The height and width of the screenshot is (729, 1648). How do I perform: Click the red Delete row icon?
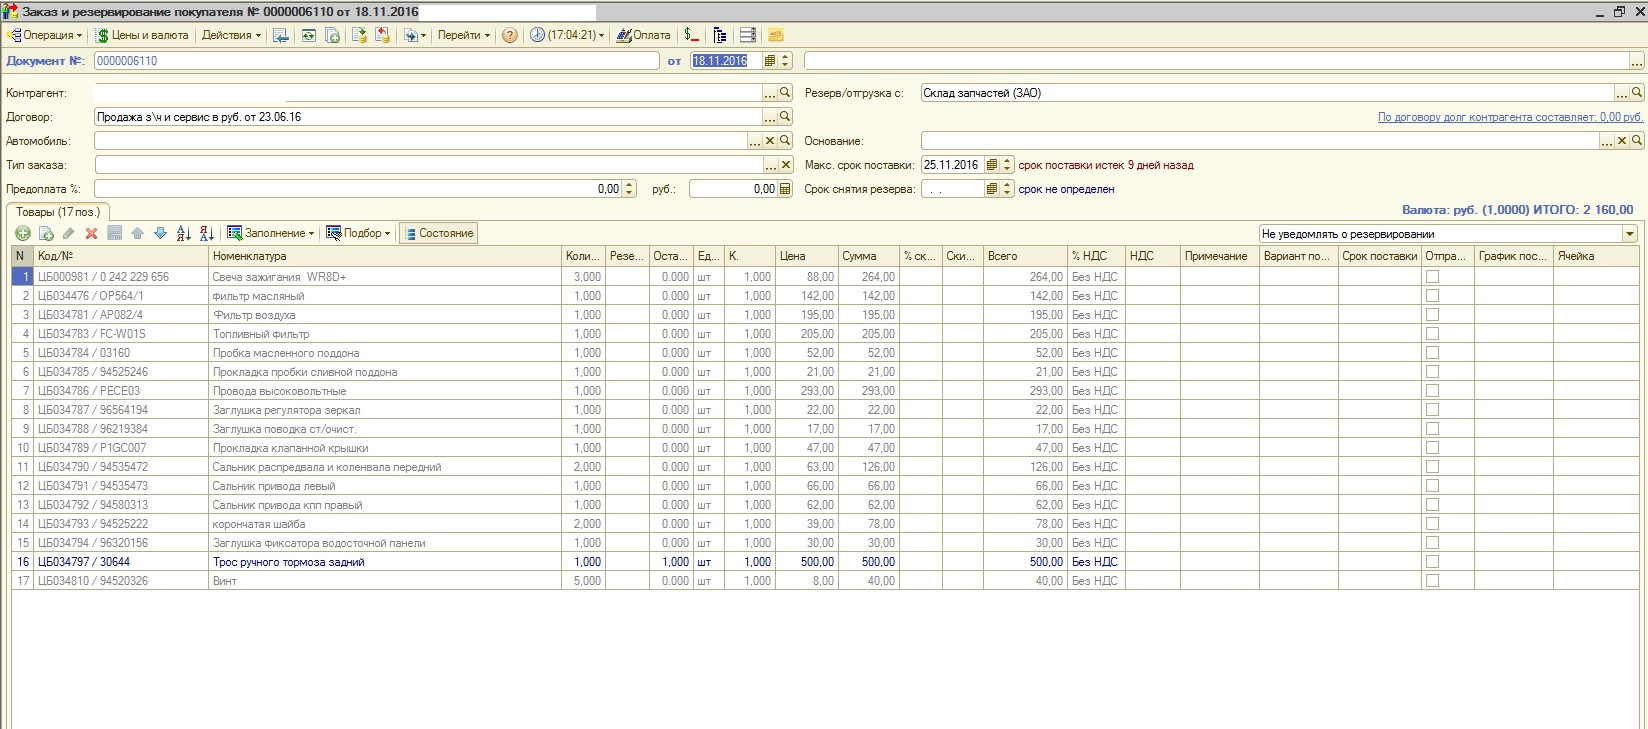pos(91,233)
